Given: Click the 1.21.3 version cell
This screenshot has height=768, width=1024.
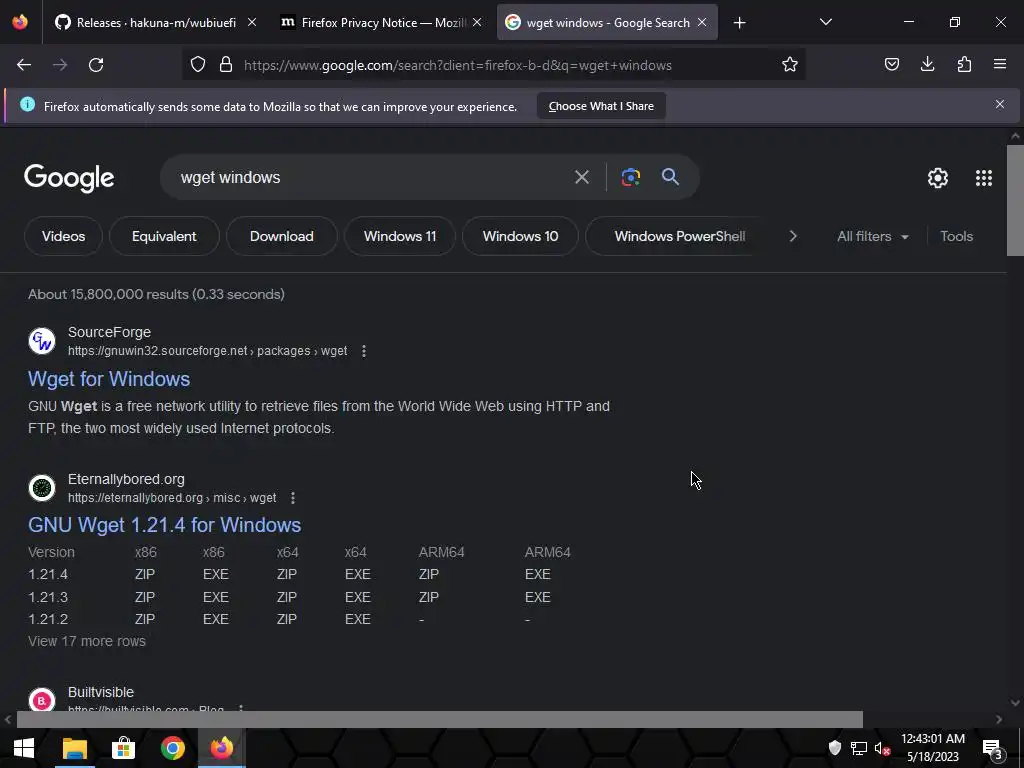Looking at the screenshot, I should tap(48, 598).
